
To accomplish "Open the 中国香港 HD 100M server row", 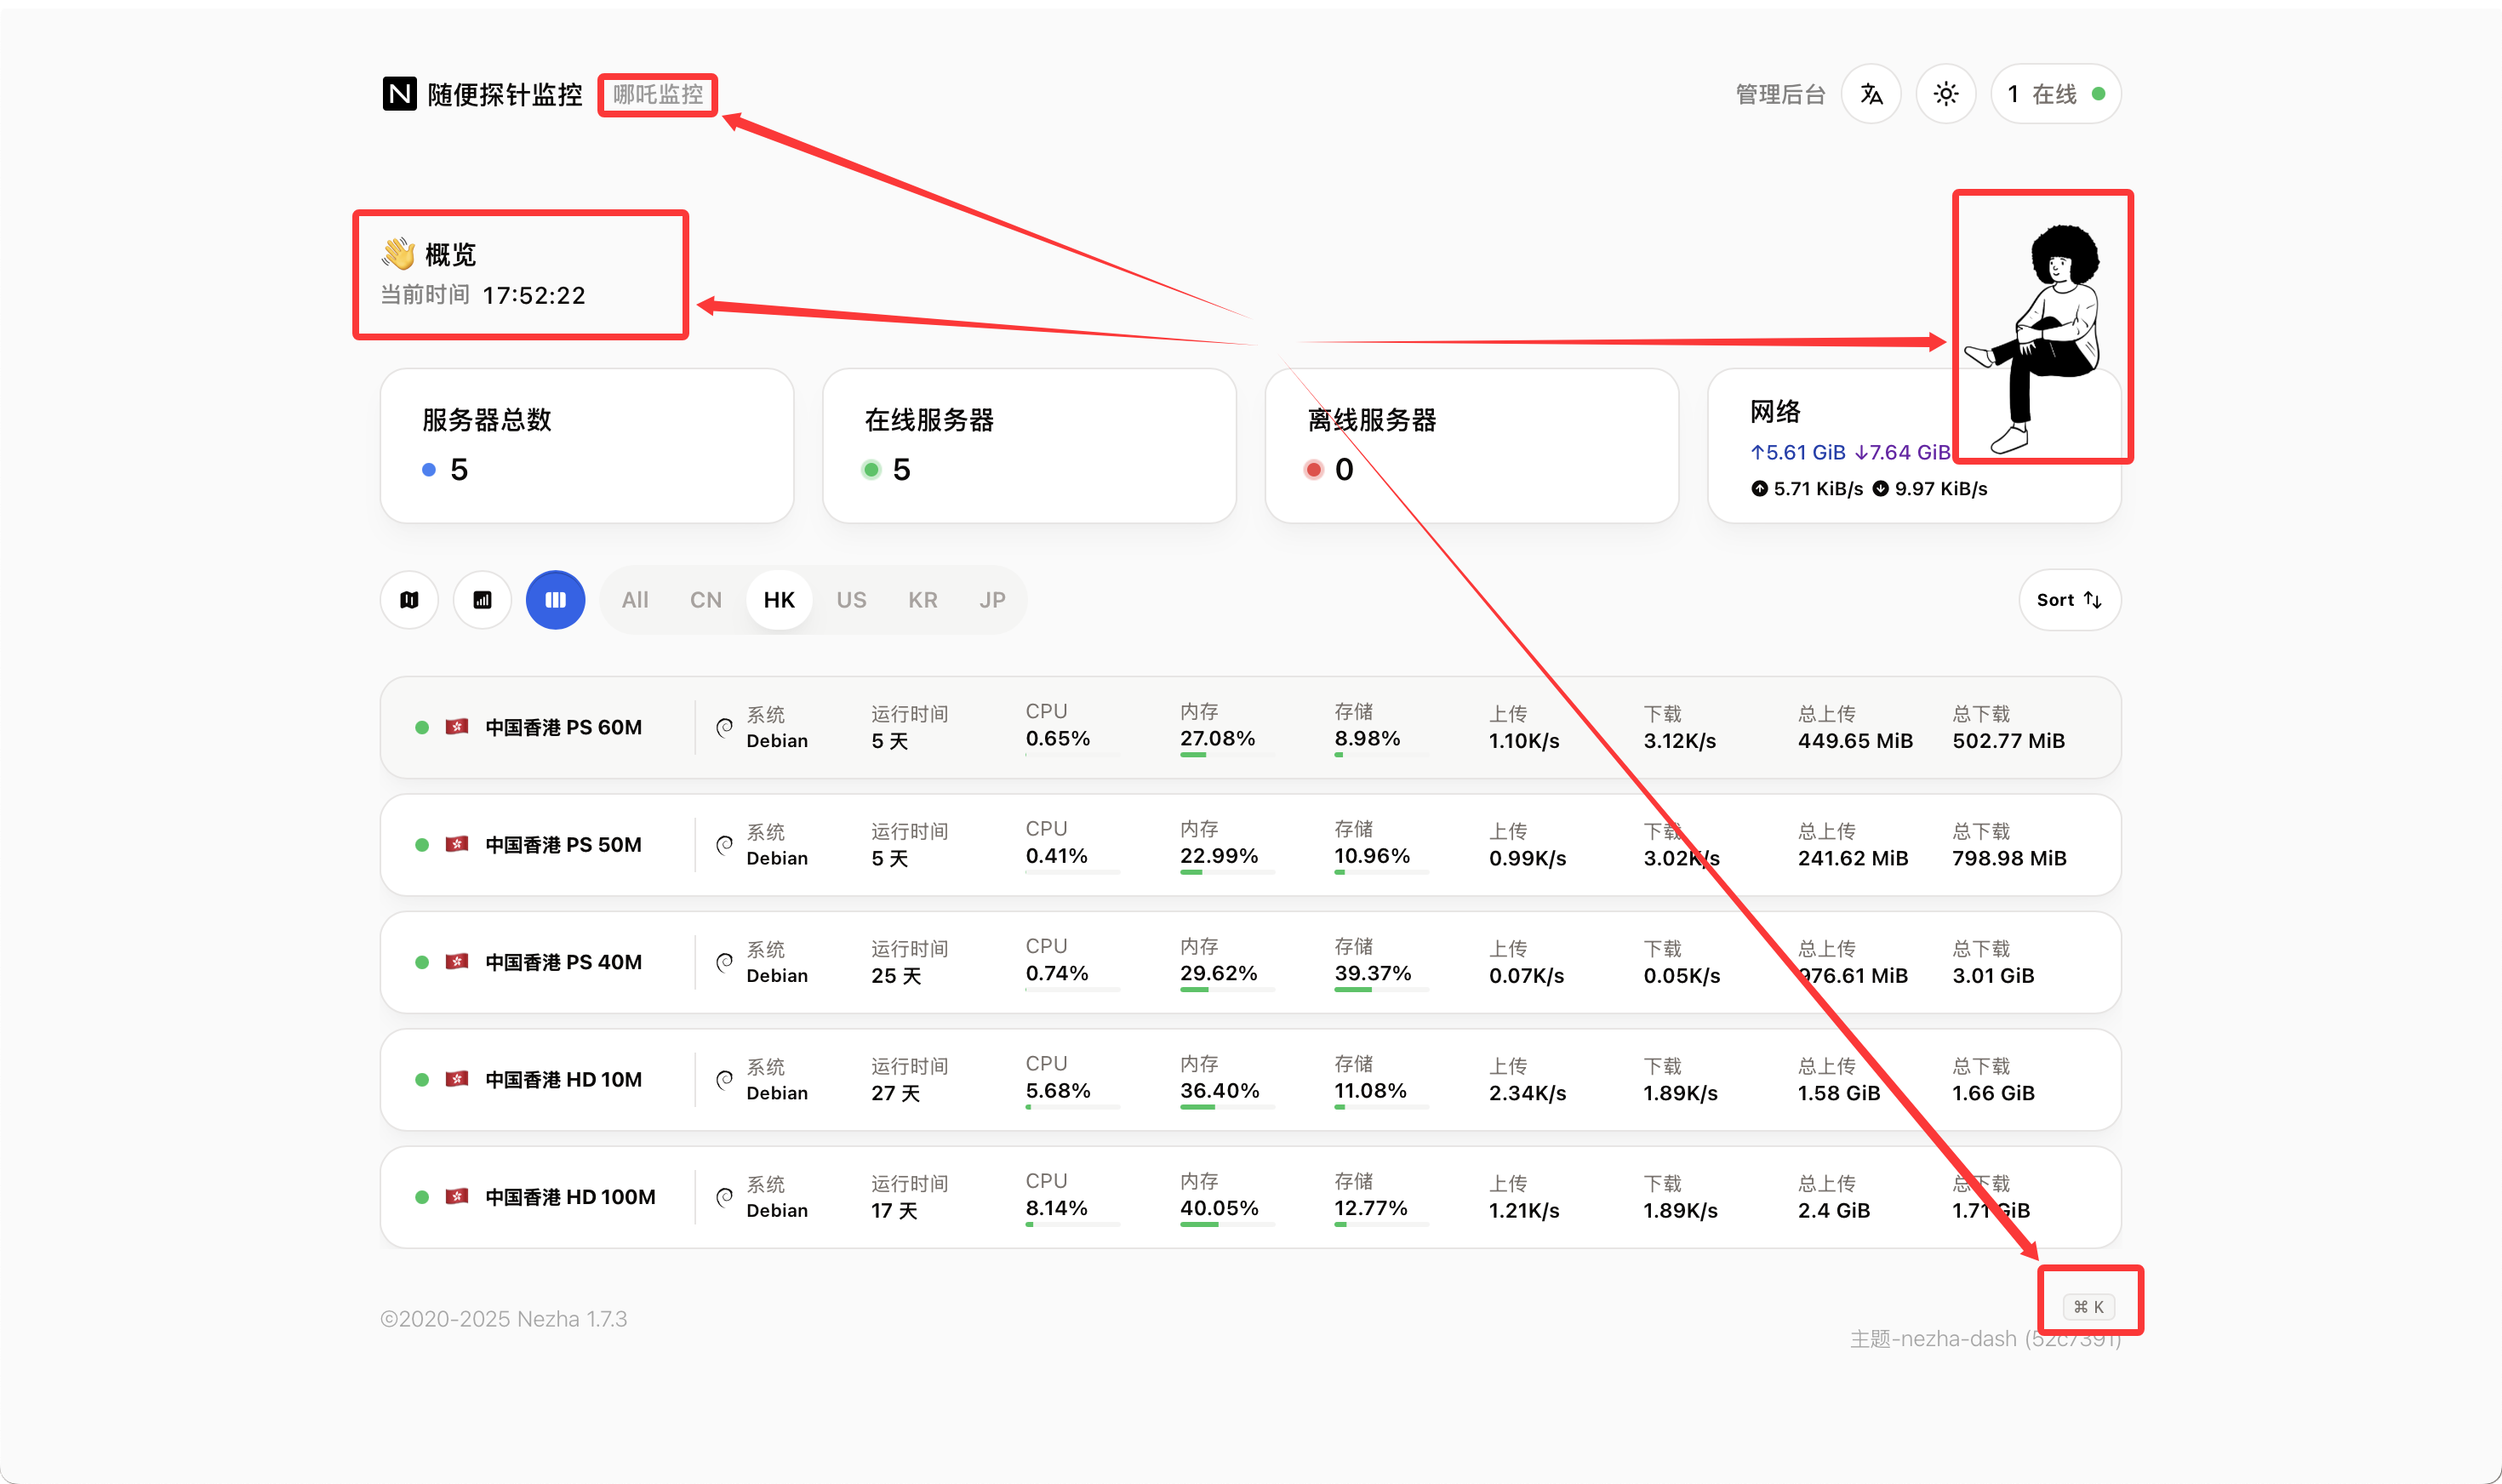I will click(570, 1197).
